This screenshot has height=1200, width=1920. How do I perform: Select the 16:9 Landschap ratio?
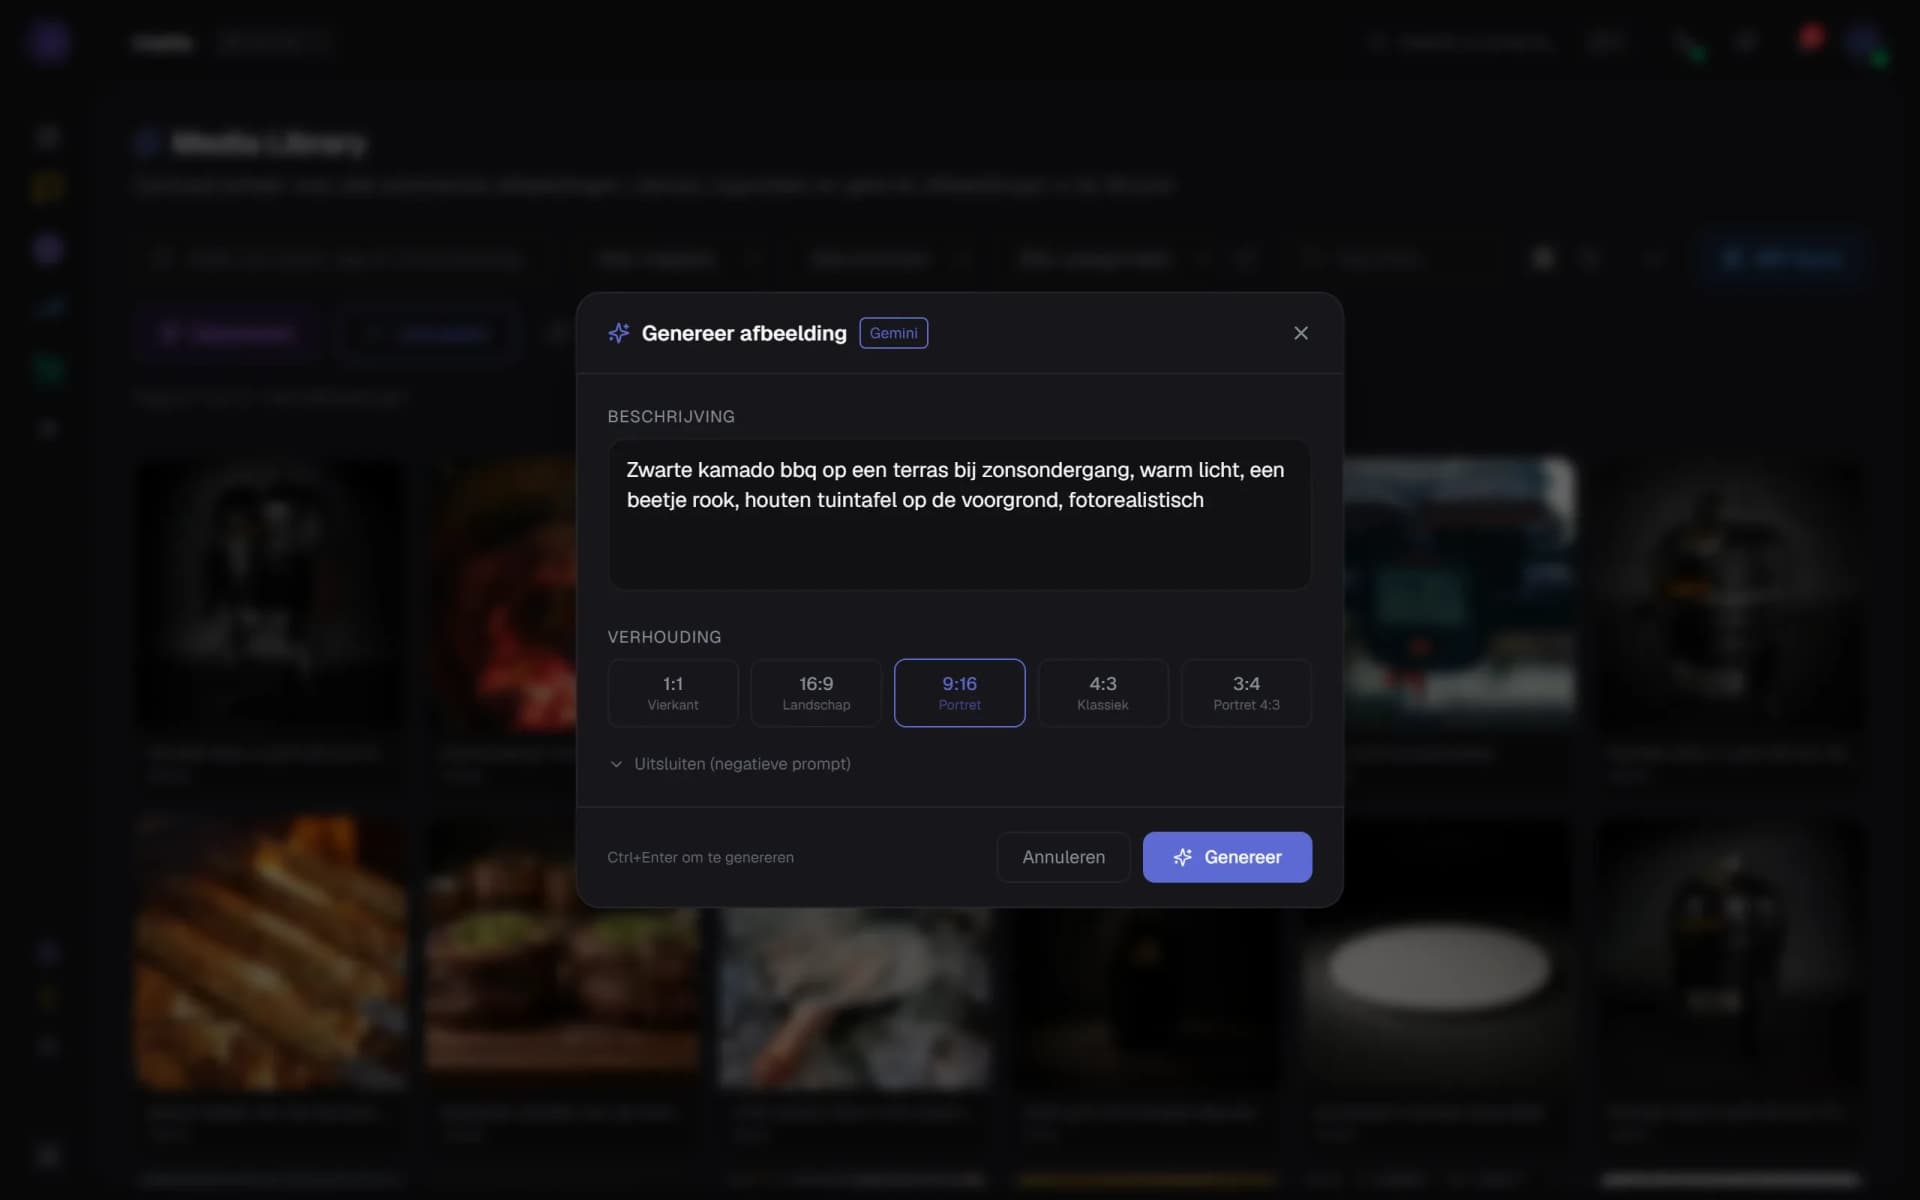coord(816,693)
